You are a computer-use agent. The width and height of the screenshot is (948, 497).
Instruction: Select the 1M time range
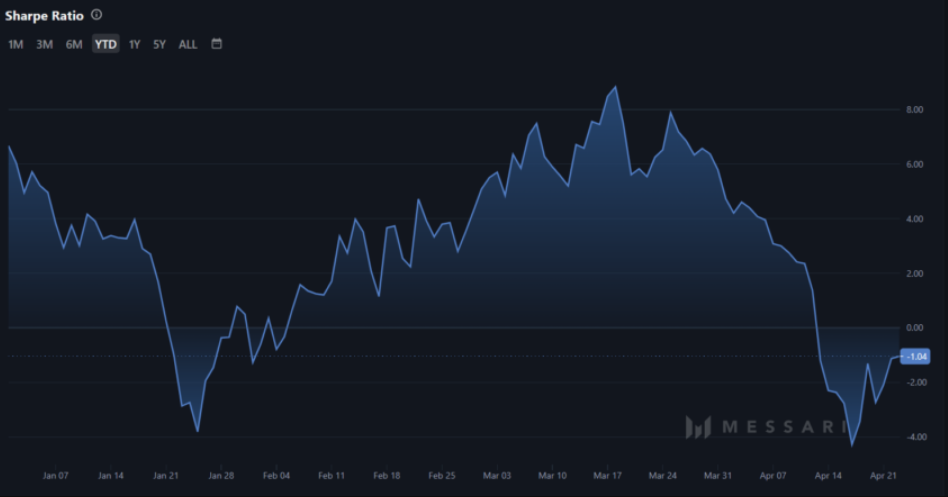click(16, 44)
